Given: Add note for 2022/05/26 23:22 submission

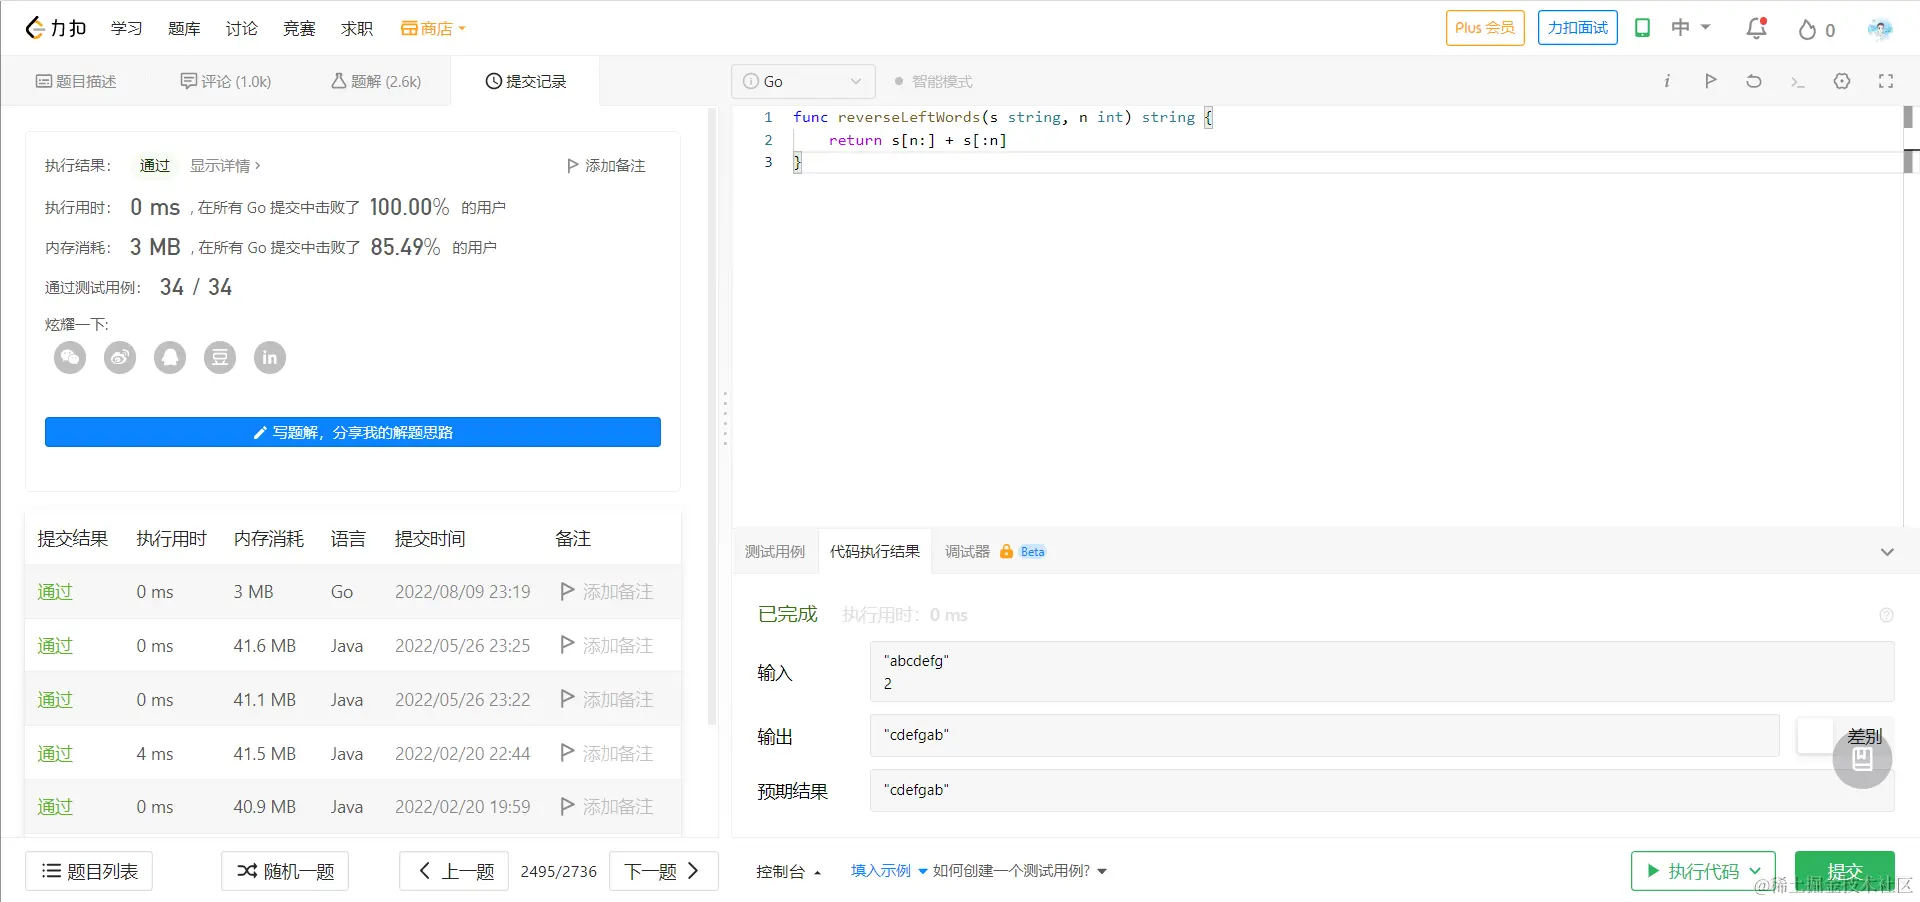Looking at the screenshot, I should click(x=606, y=700).
